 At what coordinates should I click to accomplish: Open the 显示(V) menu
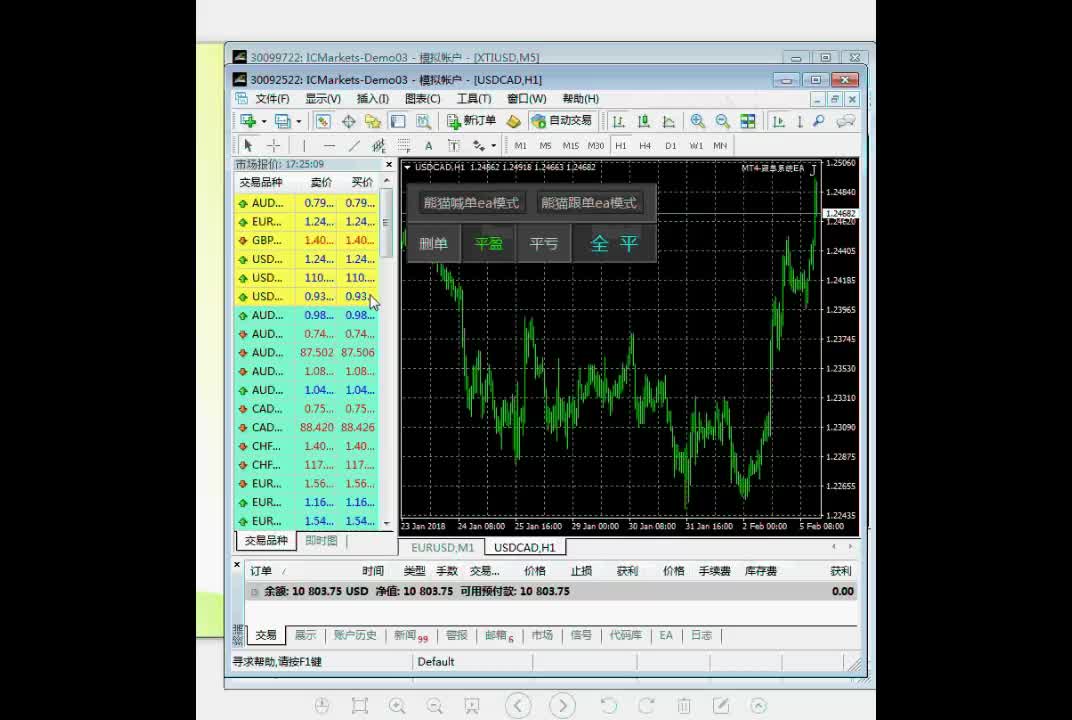(x=323, y=98)
